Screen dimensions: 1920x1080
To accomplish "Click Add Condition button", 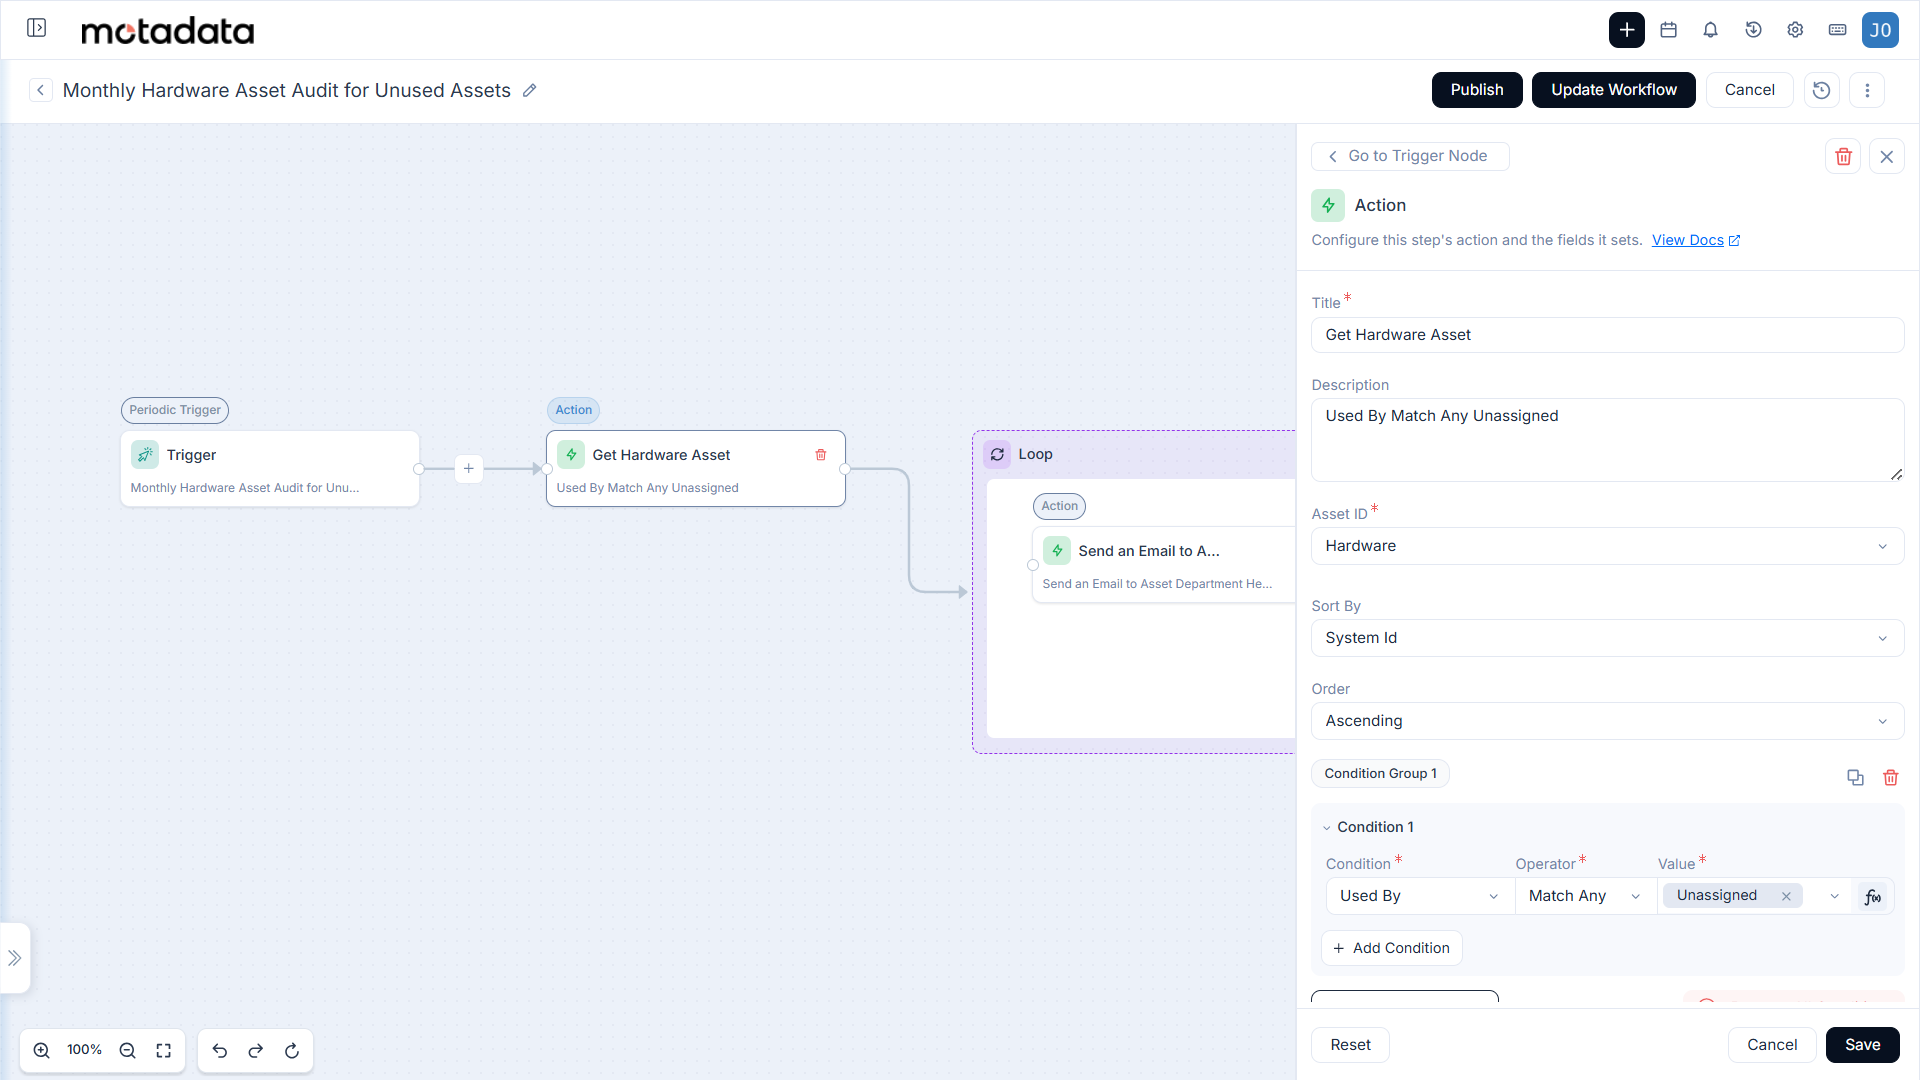I will [1392, 948].
